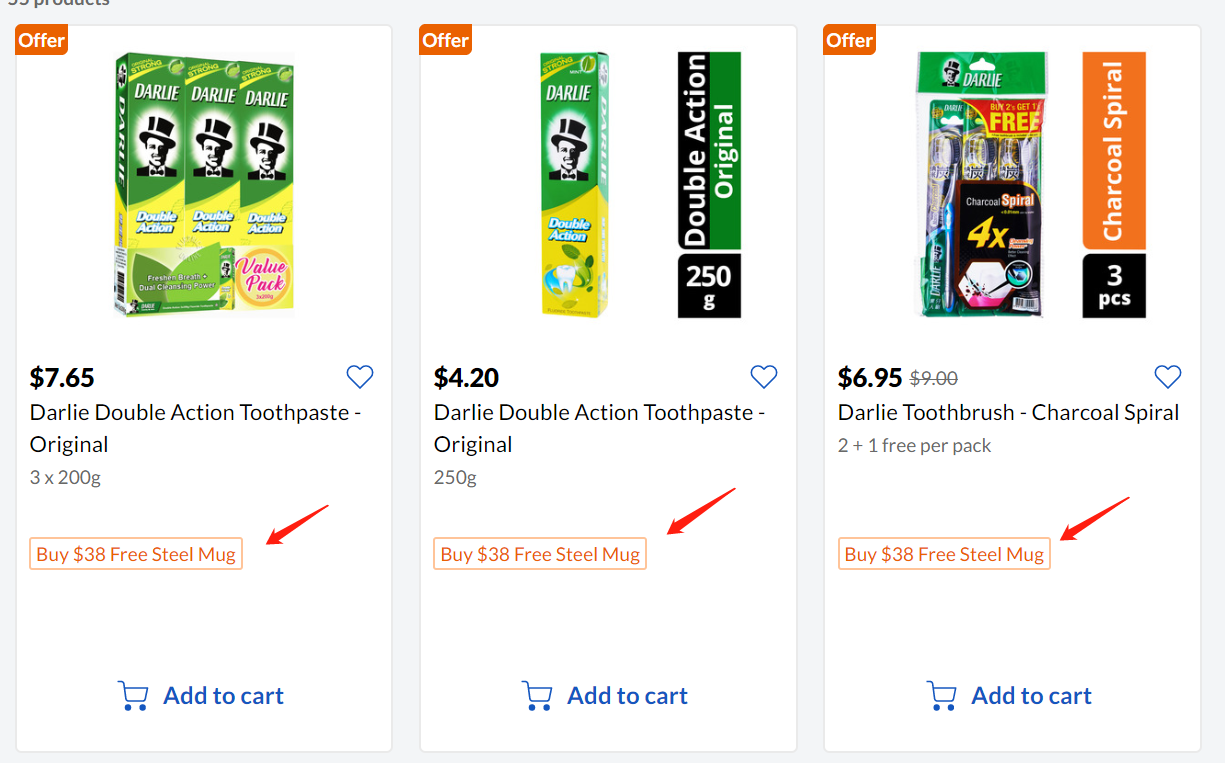Screen dimensions: 1225x763
Task: Click the Free Steel Mug promo on the $6.95 toothbrush
Action: pos(944,554)
